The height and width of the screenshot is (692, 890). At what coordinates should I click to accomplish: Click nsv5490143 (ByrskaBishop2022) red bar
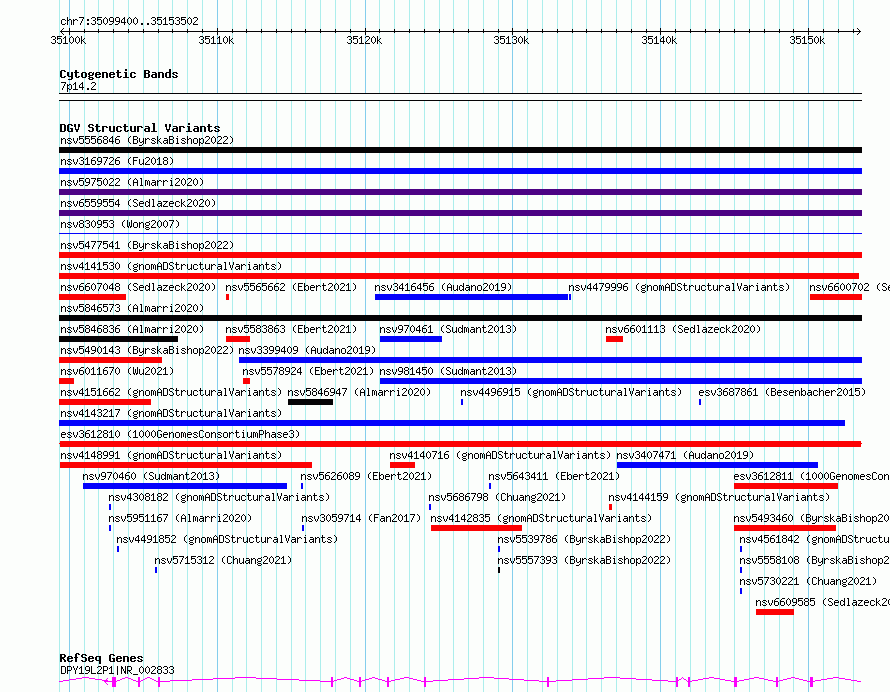tap(111, 360)
